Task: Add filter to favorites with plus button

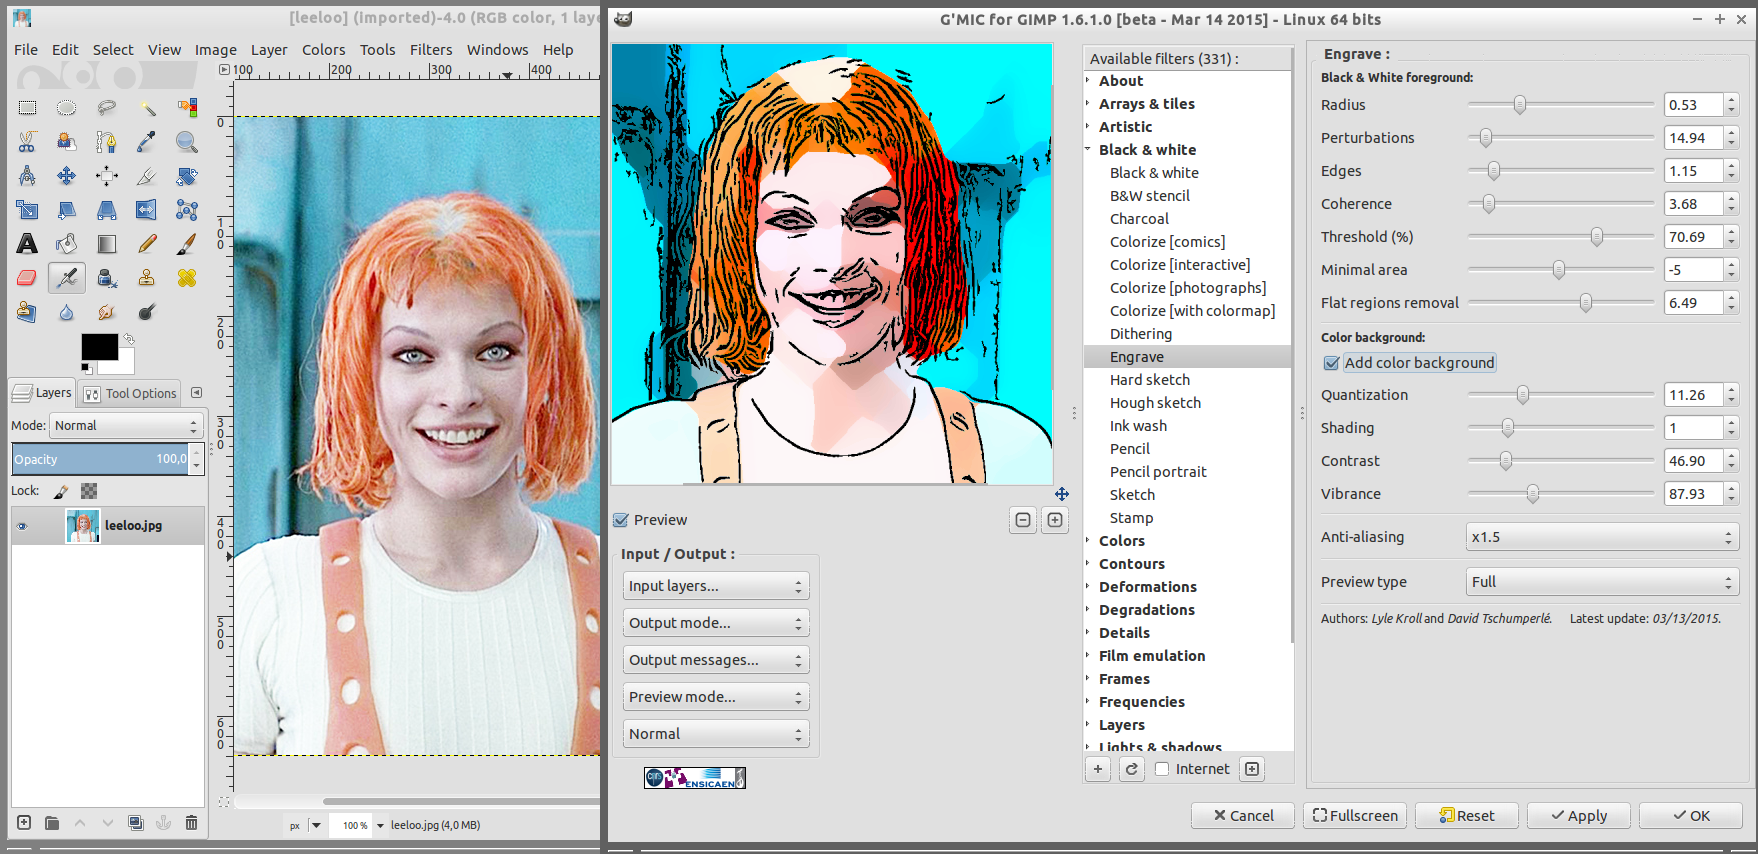Action: 1097,769
